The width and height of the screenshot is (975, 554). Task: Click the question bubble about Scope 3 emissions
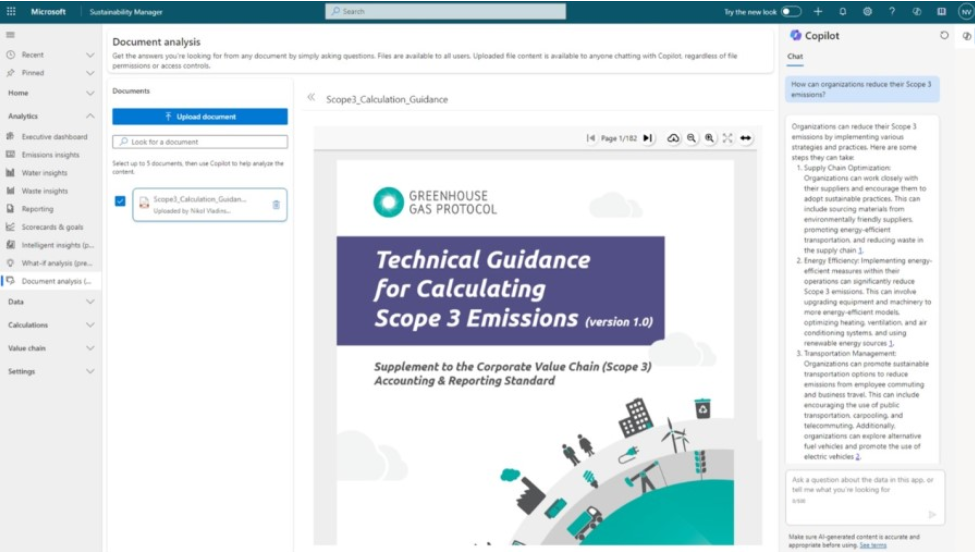(862, 89)
